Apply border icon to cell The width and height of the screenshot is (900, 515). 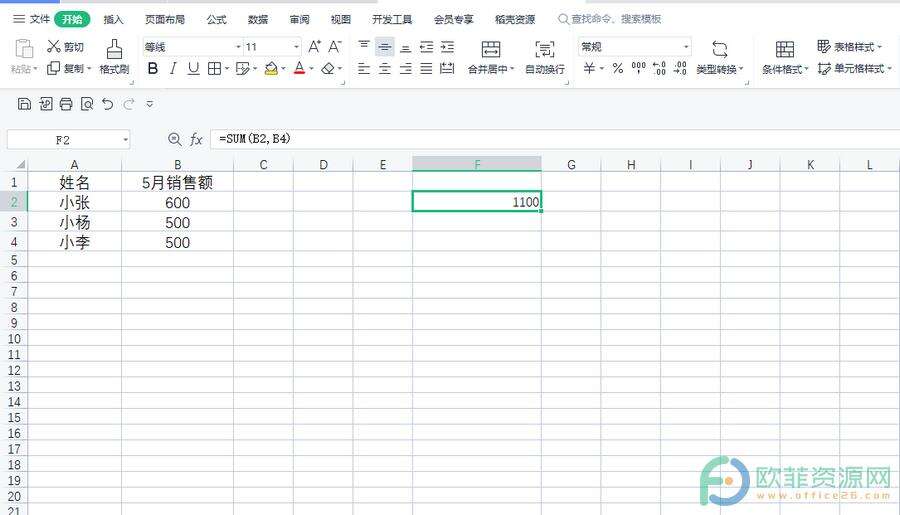pyautogui.click(x=214, y=69)
